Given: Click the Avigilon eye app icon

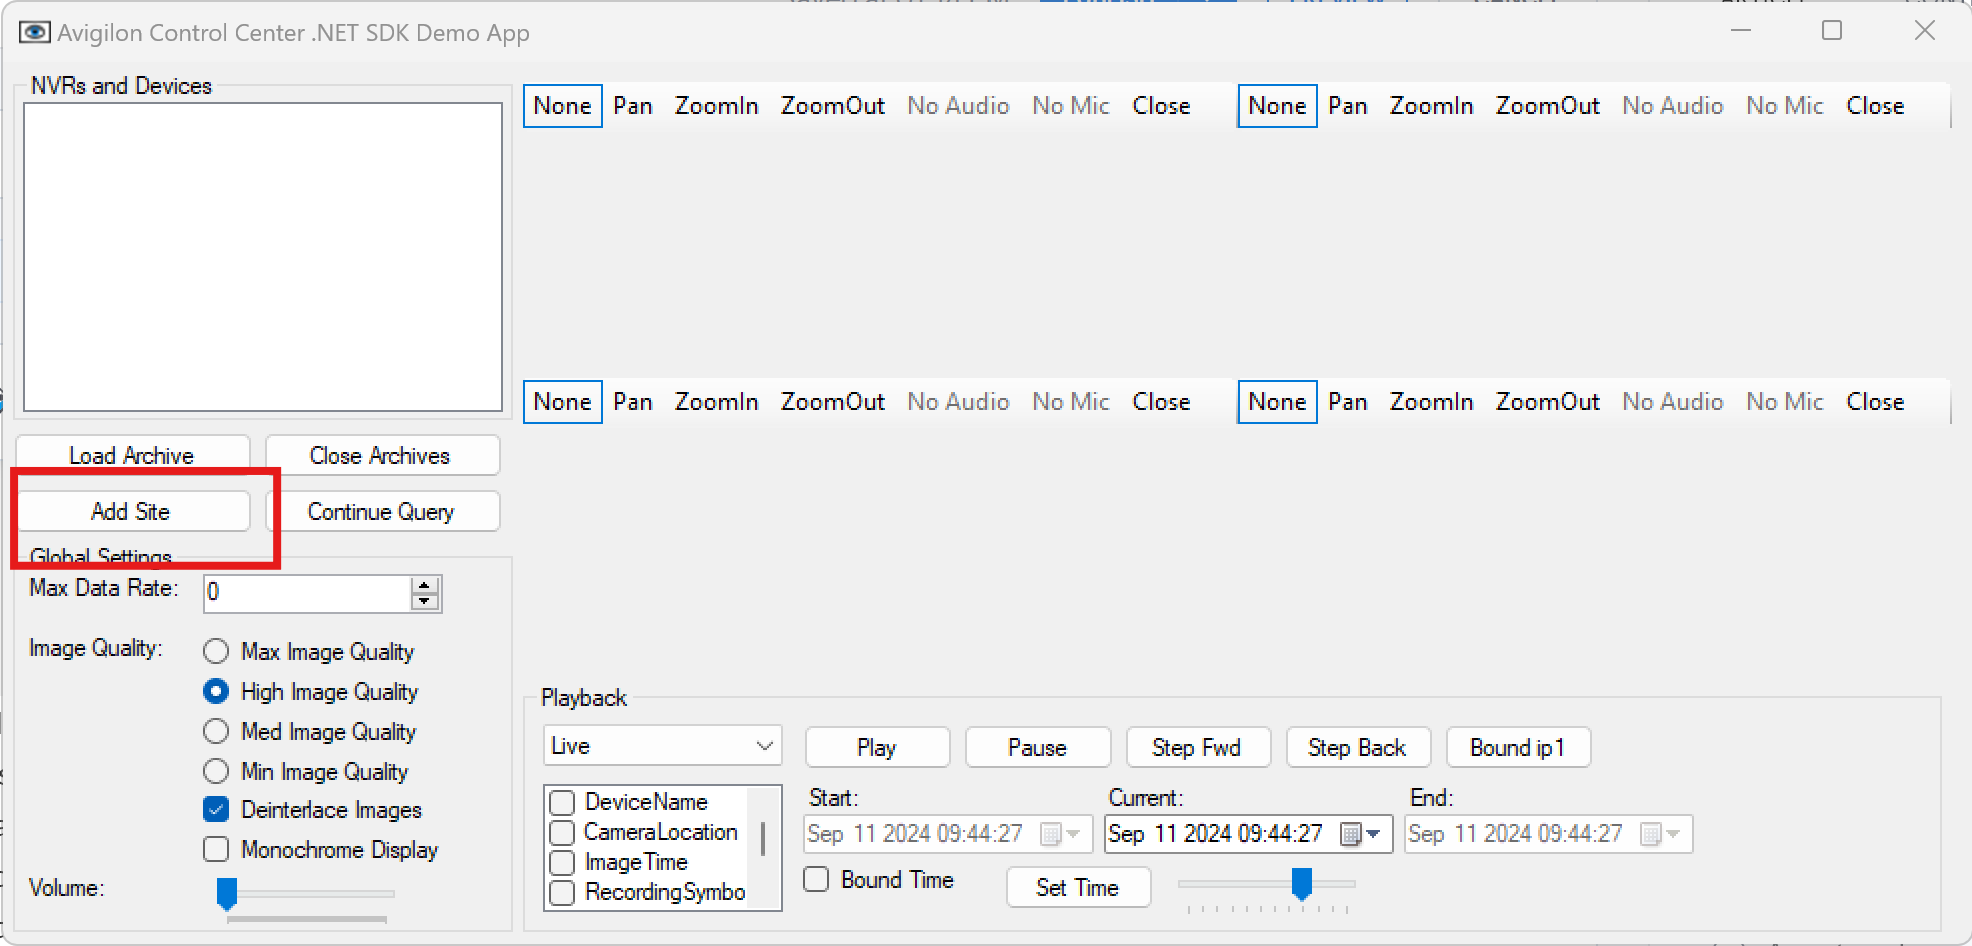Looking at the screenshot, I should pos(34,32).
